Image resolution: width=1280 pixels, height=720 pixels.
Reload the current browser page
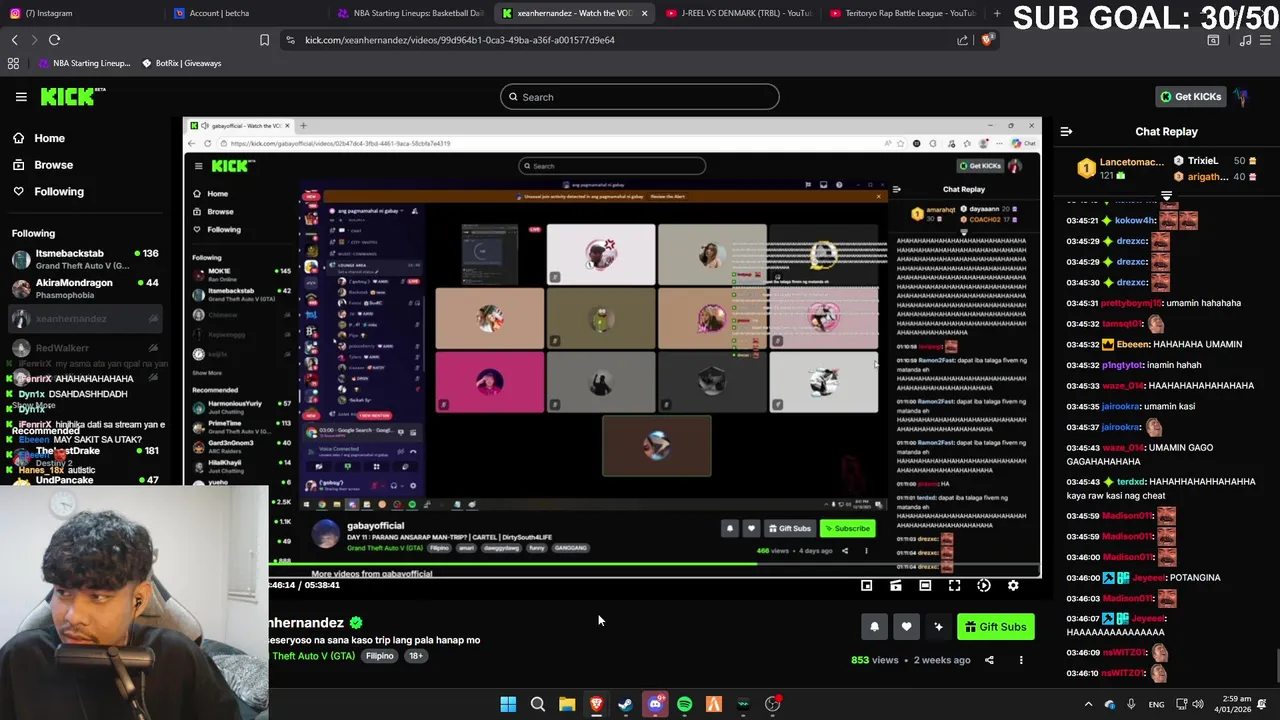(54, 40)
